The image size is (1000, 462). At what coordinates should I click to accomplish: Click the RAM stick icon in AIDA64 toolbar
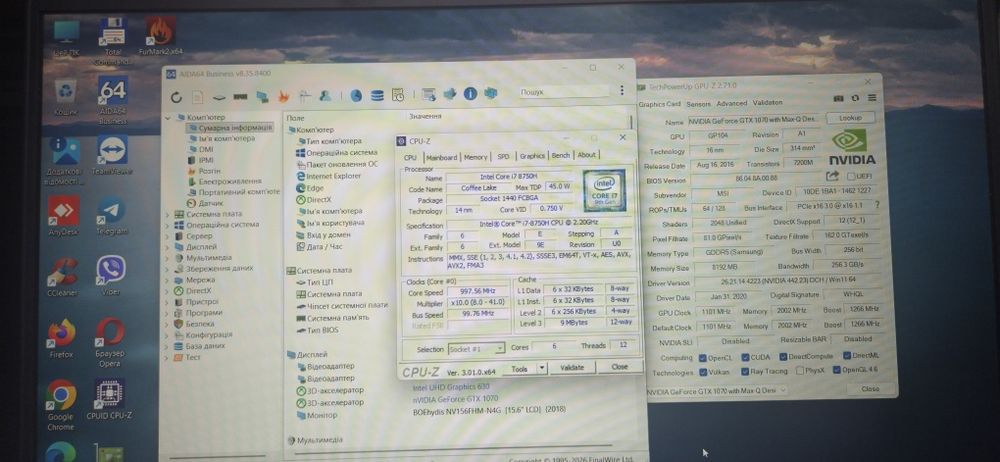[x=240, y=98]
